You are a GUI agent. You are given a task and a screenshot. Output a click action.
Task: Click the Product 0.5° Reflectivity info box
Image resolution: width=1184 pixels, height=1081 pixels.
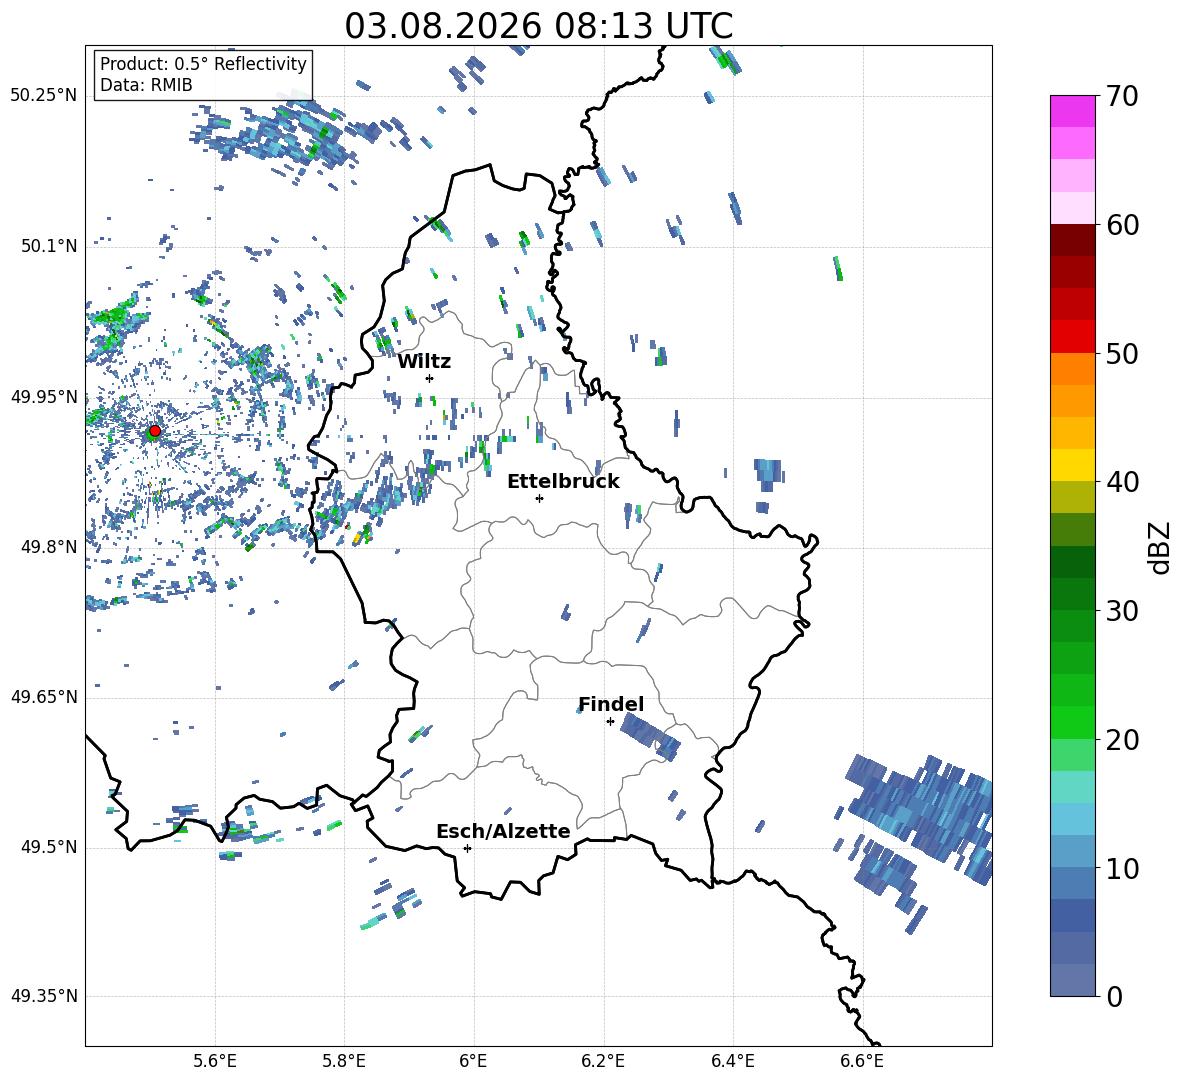pyautogui.click(x=203, y=74)
